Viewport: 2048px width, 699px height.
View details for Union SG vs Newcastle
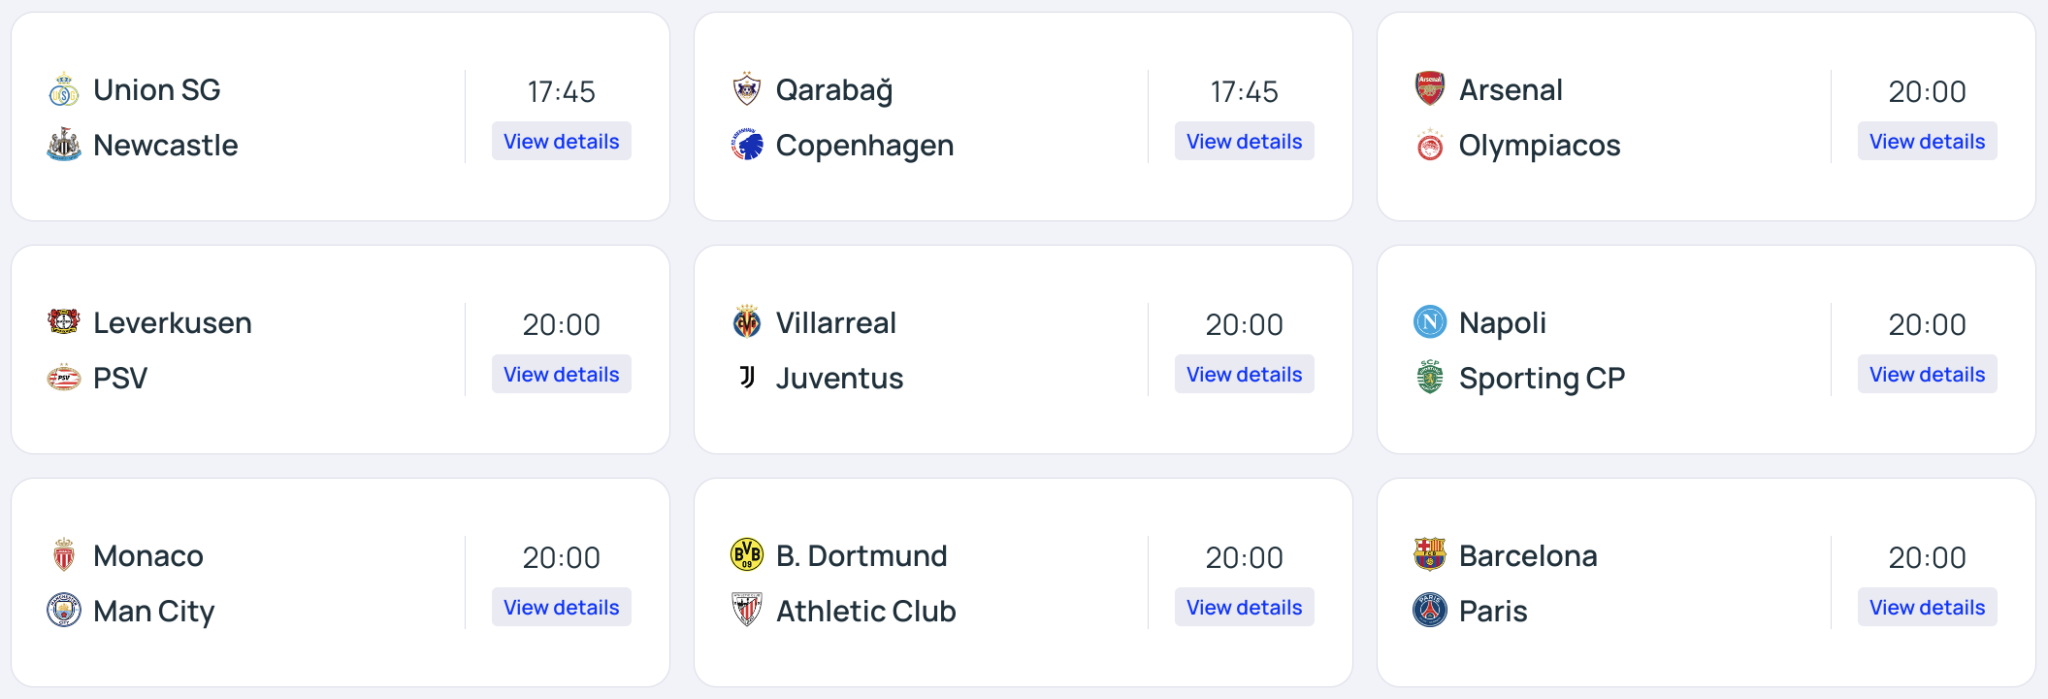[561, 141]
